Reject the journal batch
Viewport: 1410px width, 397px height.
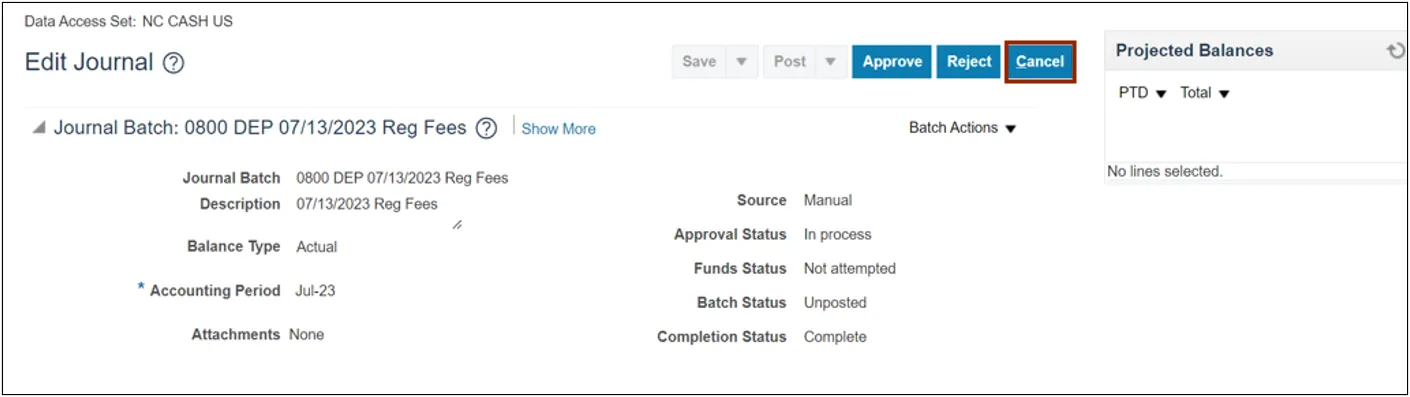point(969,62)
